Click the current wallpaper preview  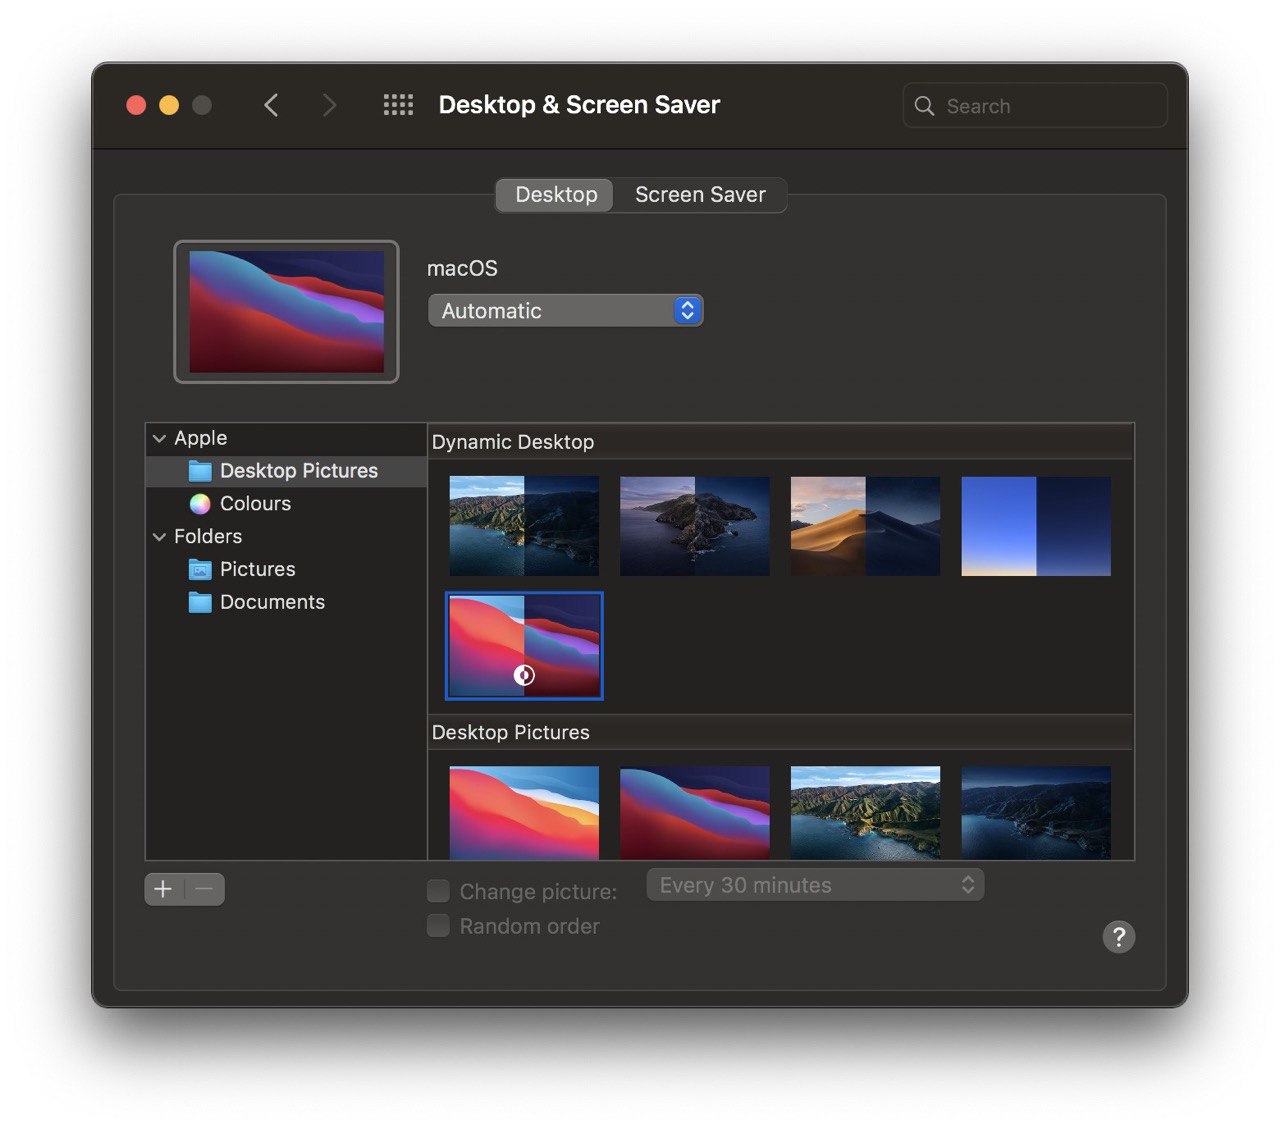286,312
